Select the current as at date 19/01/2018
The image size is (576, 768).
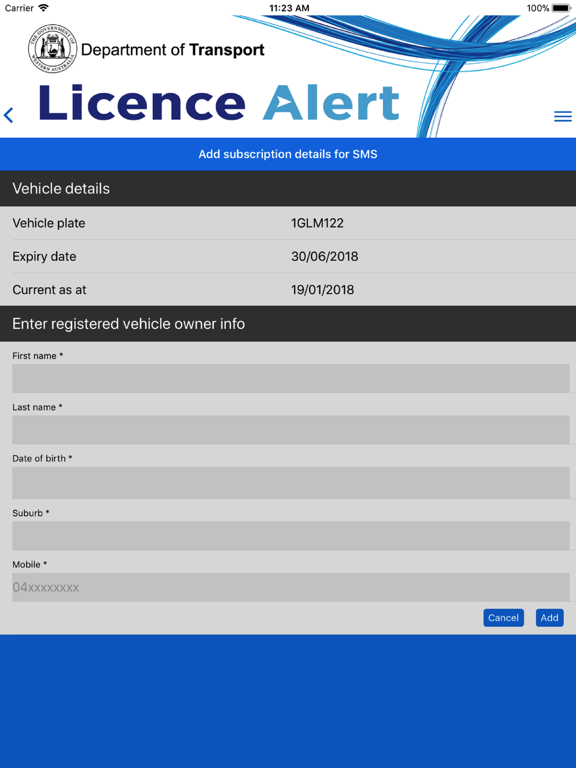tap(322, 289)
